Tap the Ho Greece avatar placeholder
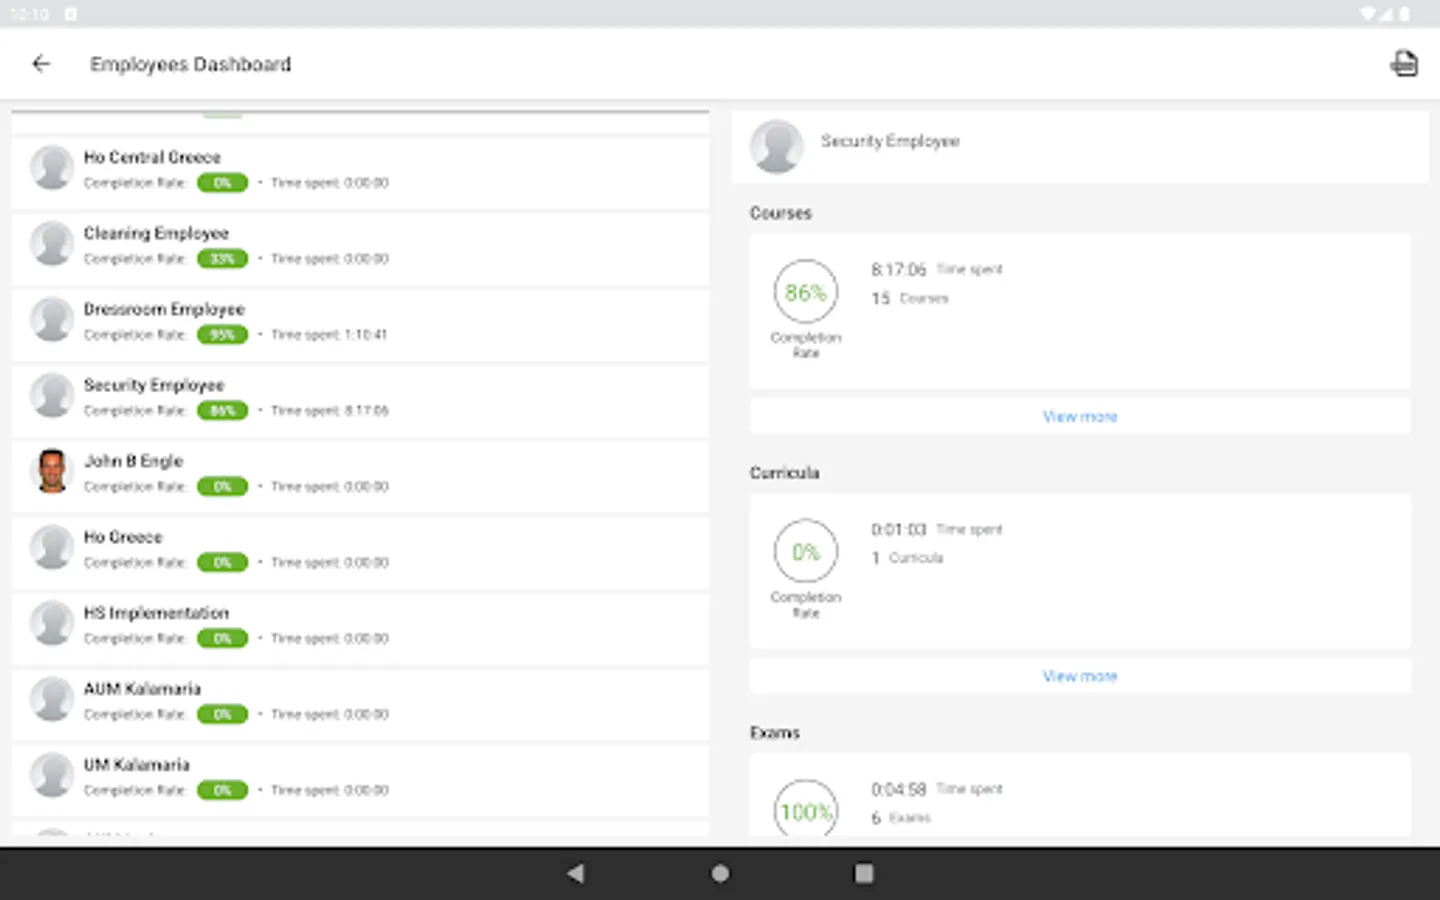This screenshot has height=900, width=1440. [52, 547]
